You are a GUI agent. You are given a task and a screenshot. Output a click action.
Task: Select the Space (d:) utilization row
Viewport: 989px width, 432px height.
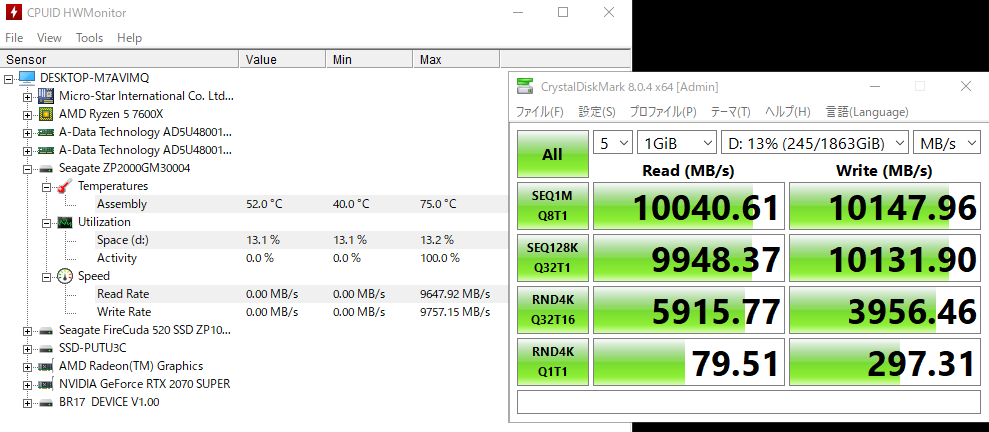(x=301, y=240)
